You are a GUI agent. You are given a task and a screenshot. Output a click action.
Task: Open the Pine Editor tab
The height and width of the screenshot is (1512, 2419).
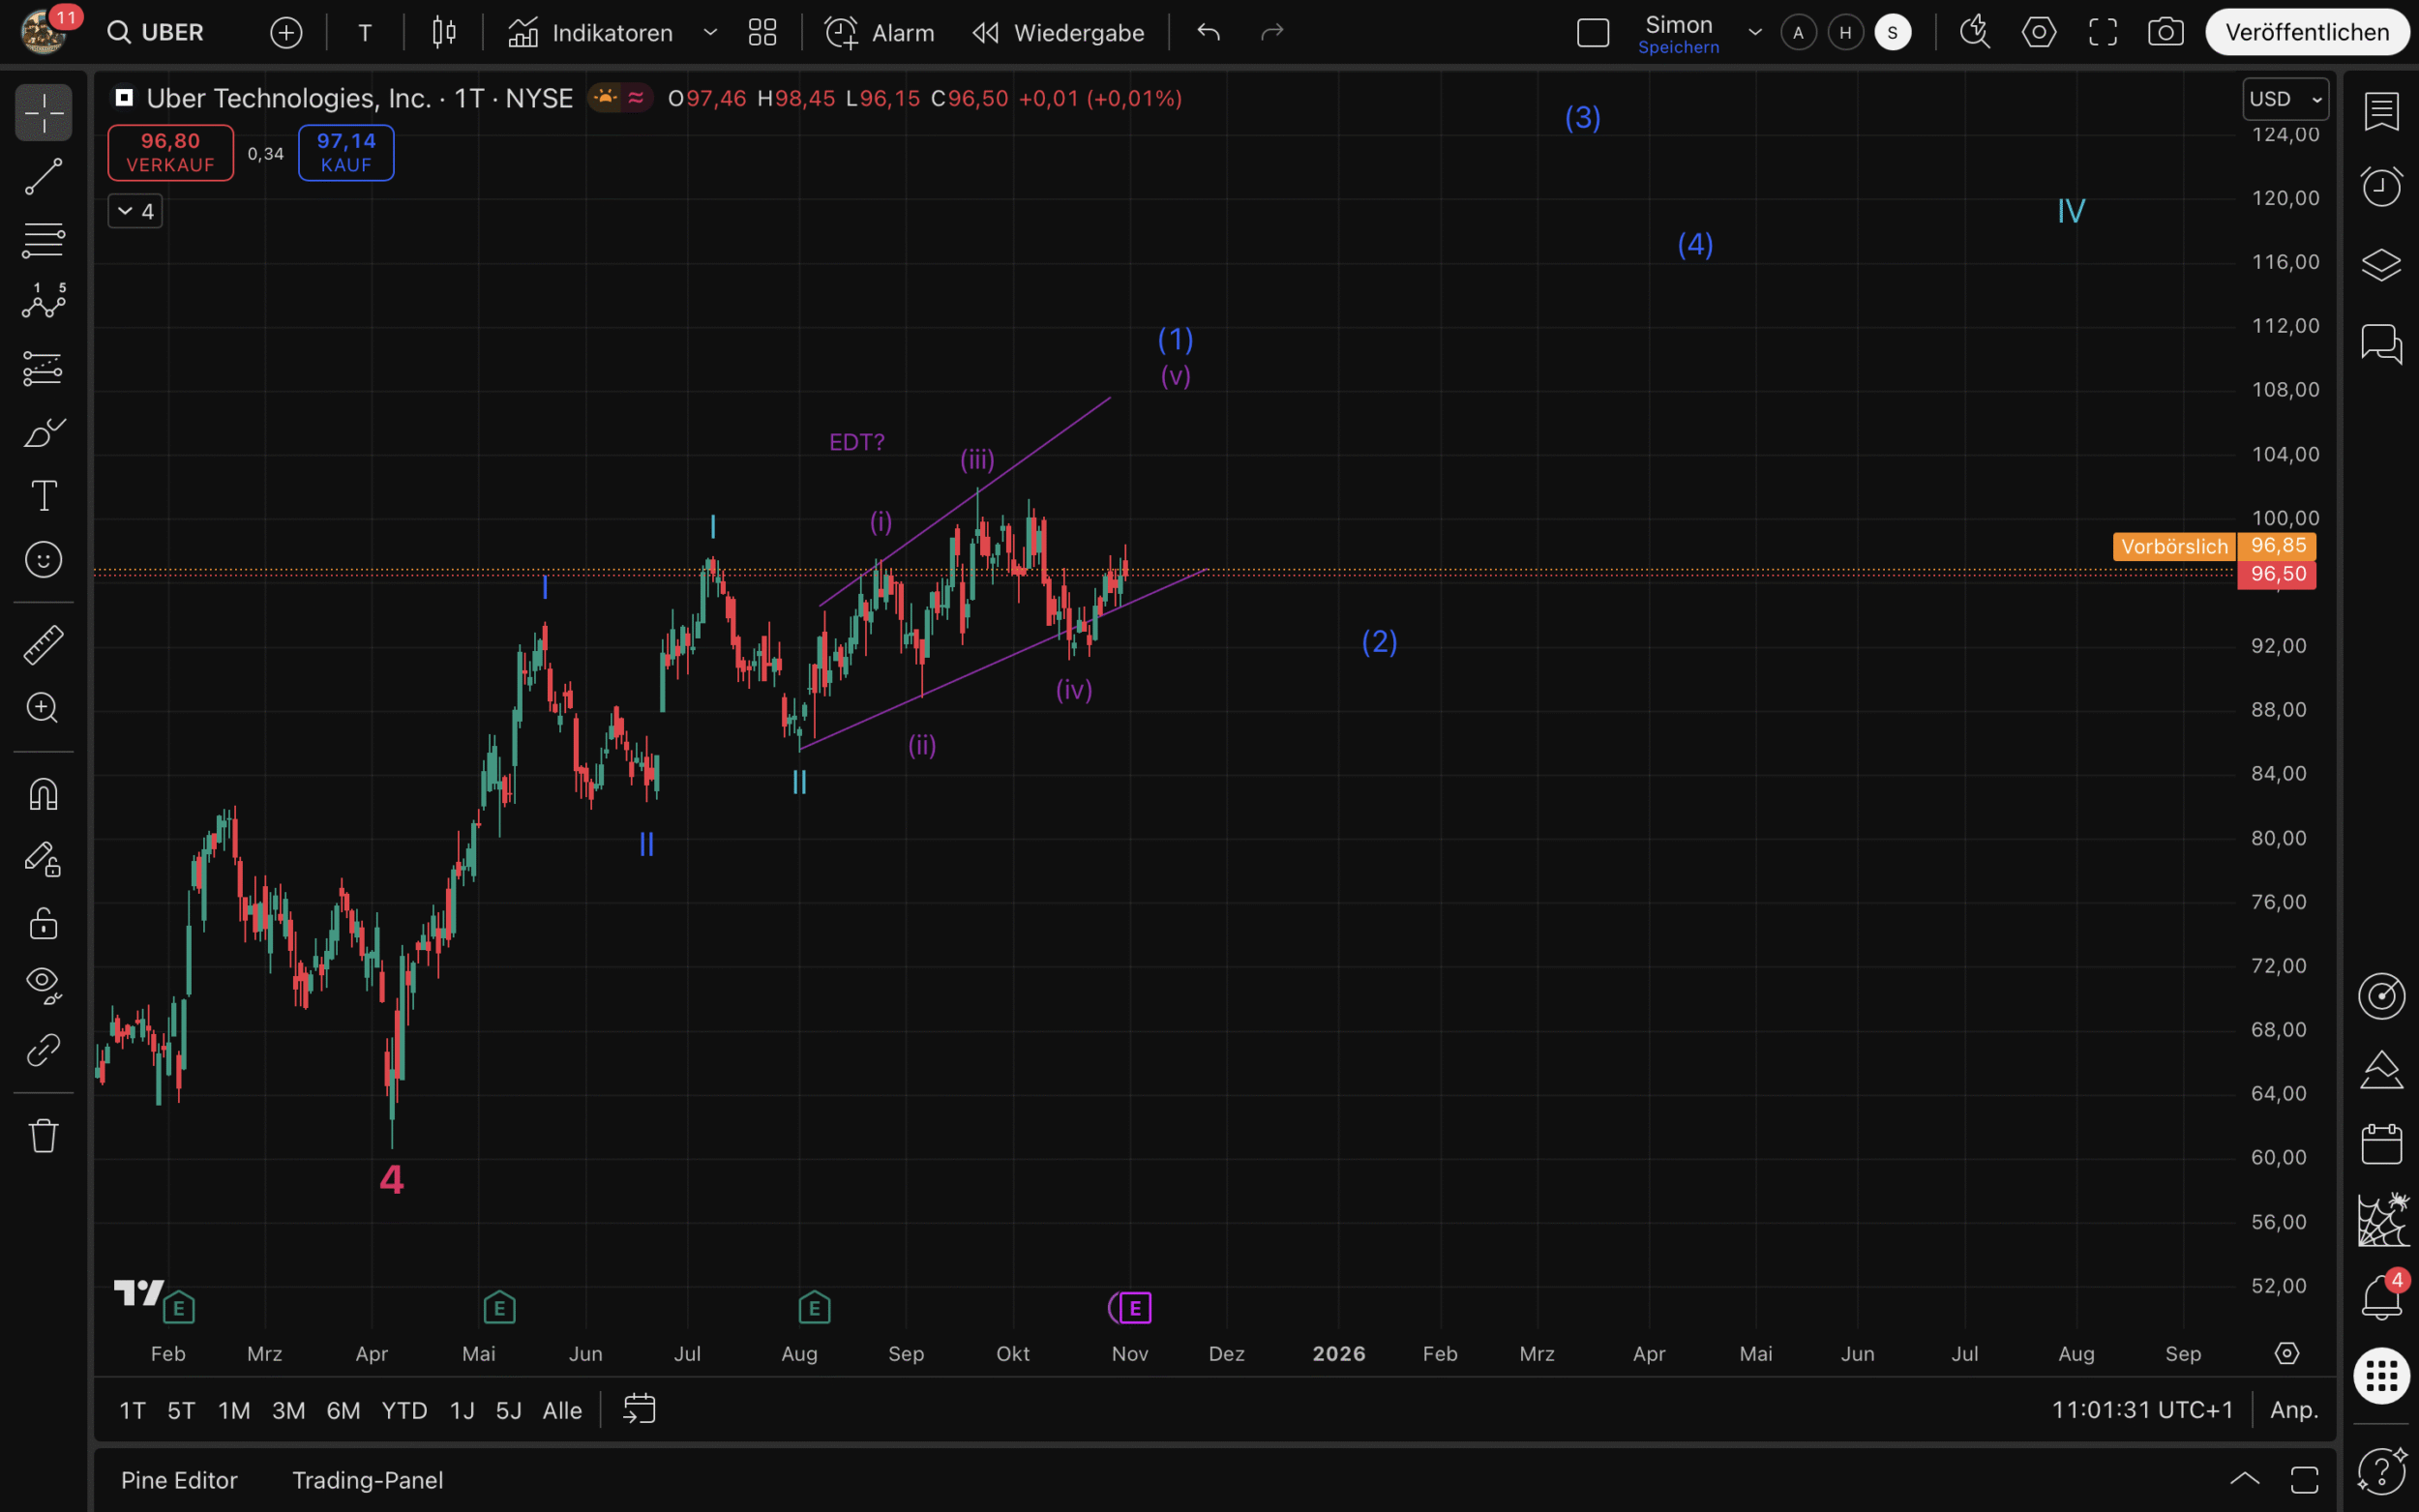[x=179, y=1480]
